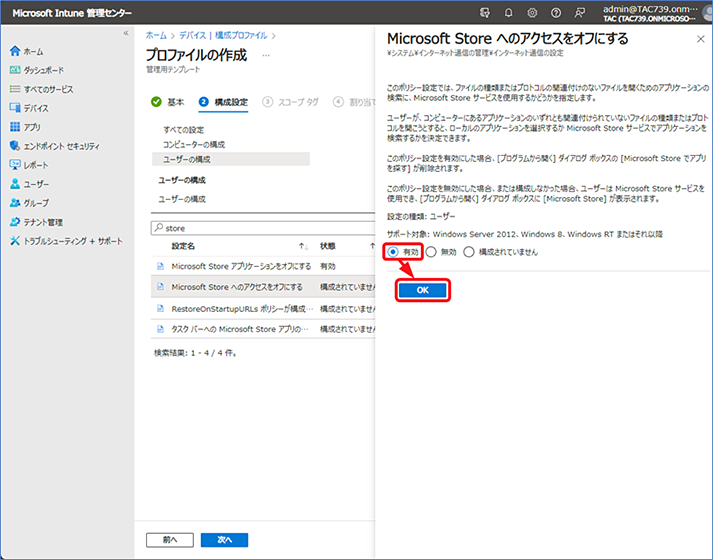713x560 pixels.
Task: Open the テナント管理 sidebar icon
Action: 15,222
